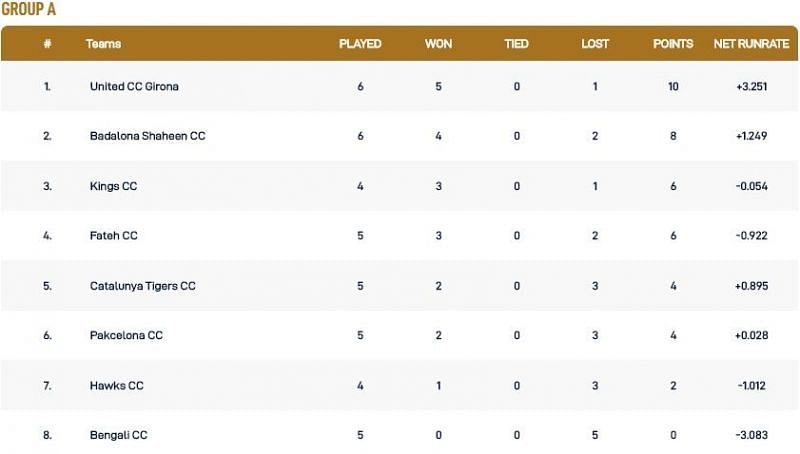Viewport: 800px width, 454px height.
Task: Open Hawks CC team entry
Action: click(x=116, y=385)
